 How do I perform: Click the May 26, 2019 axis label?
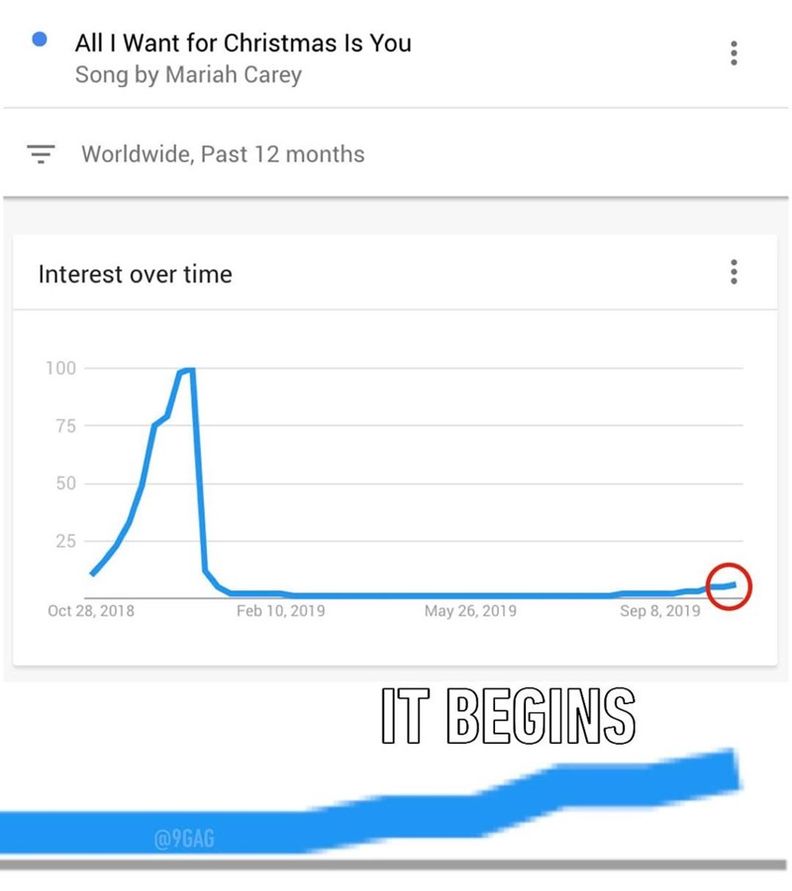click(x=470, y=611)
